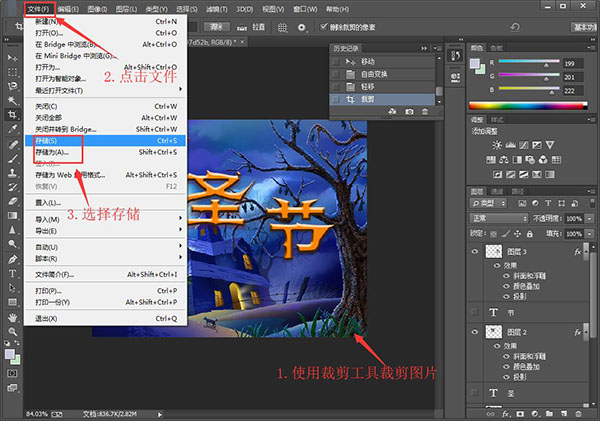Select the Lasso tool

pyautogui.click(x=12, y=86)
